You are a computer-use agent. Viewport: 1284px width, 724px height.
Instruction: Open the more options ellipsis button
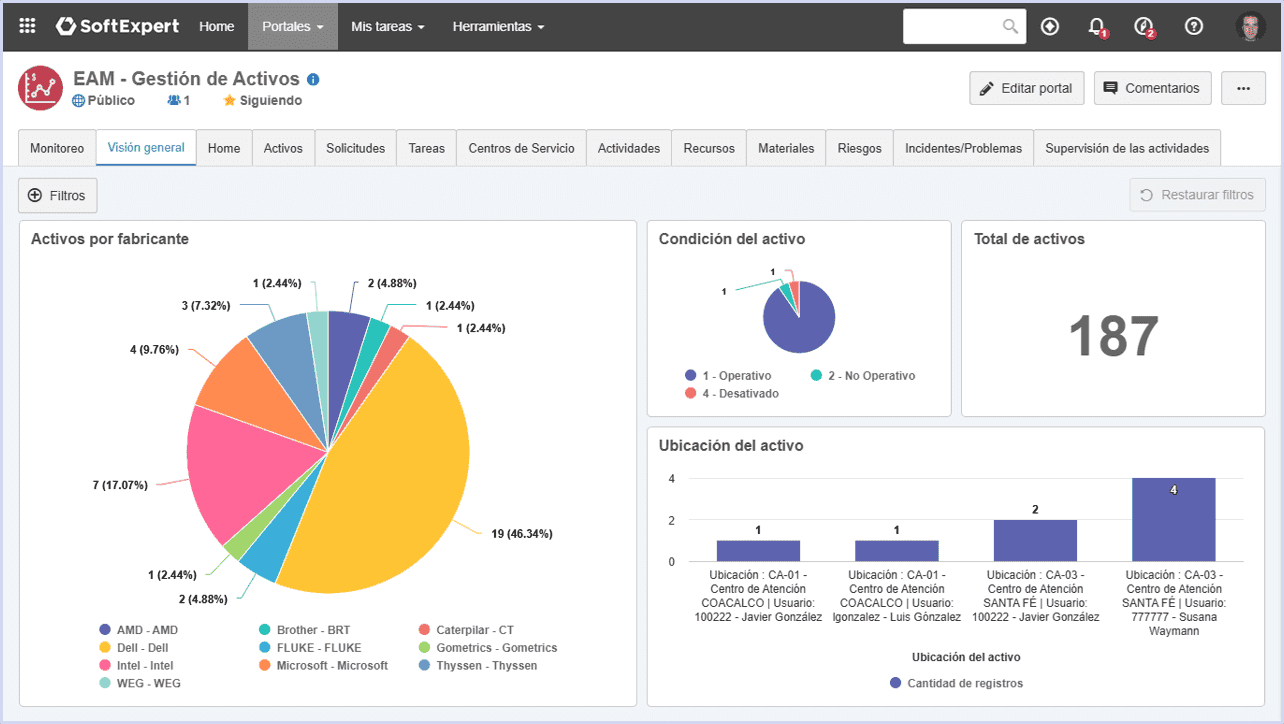tap(1243, 88)
